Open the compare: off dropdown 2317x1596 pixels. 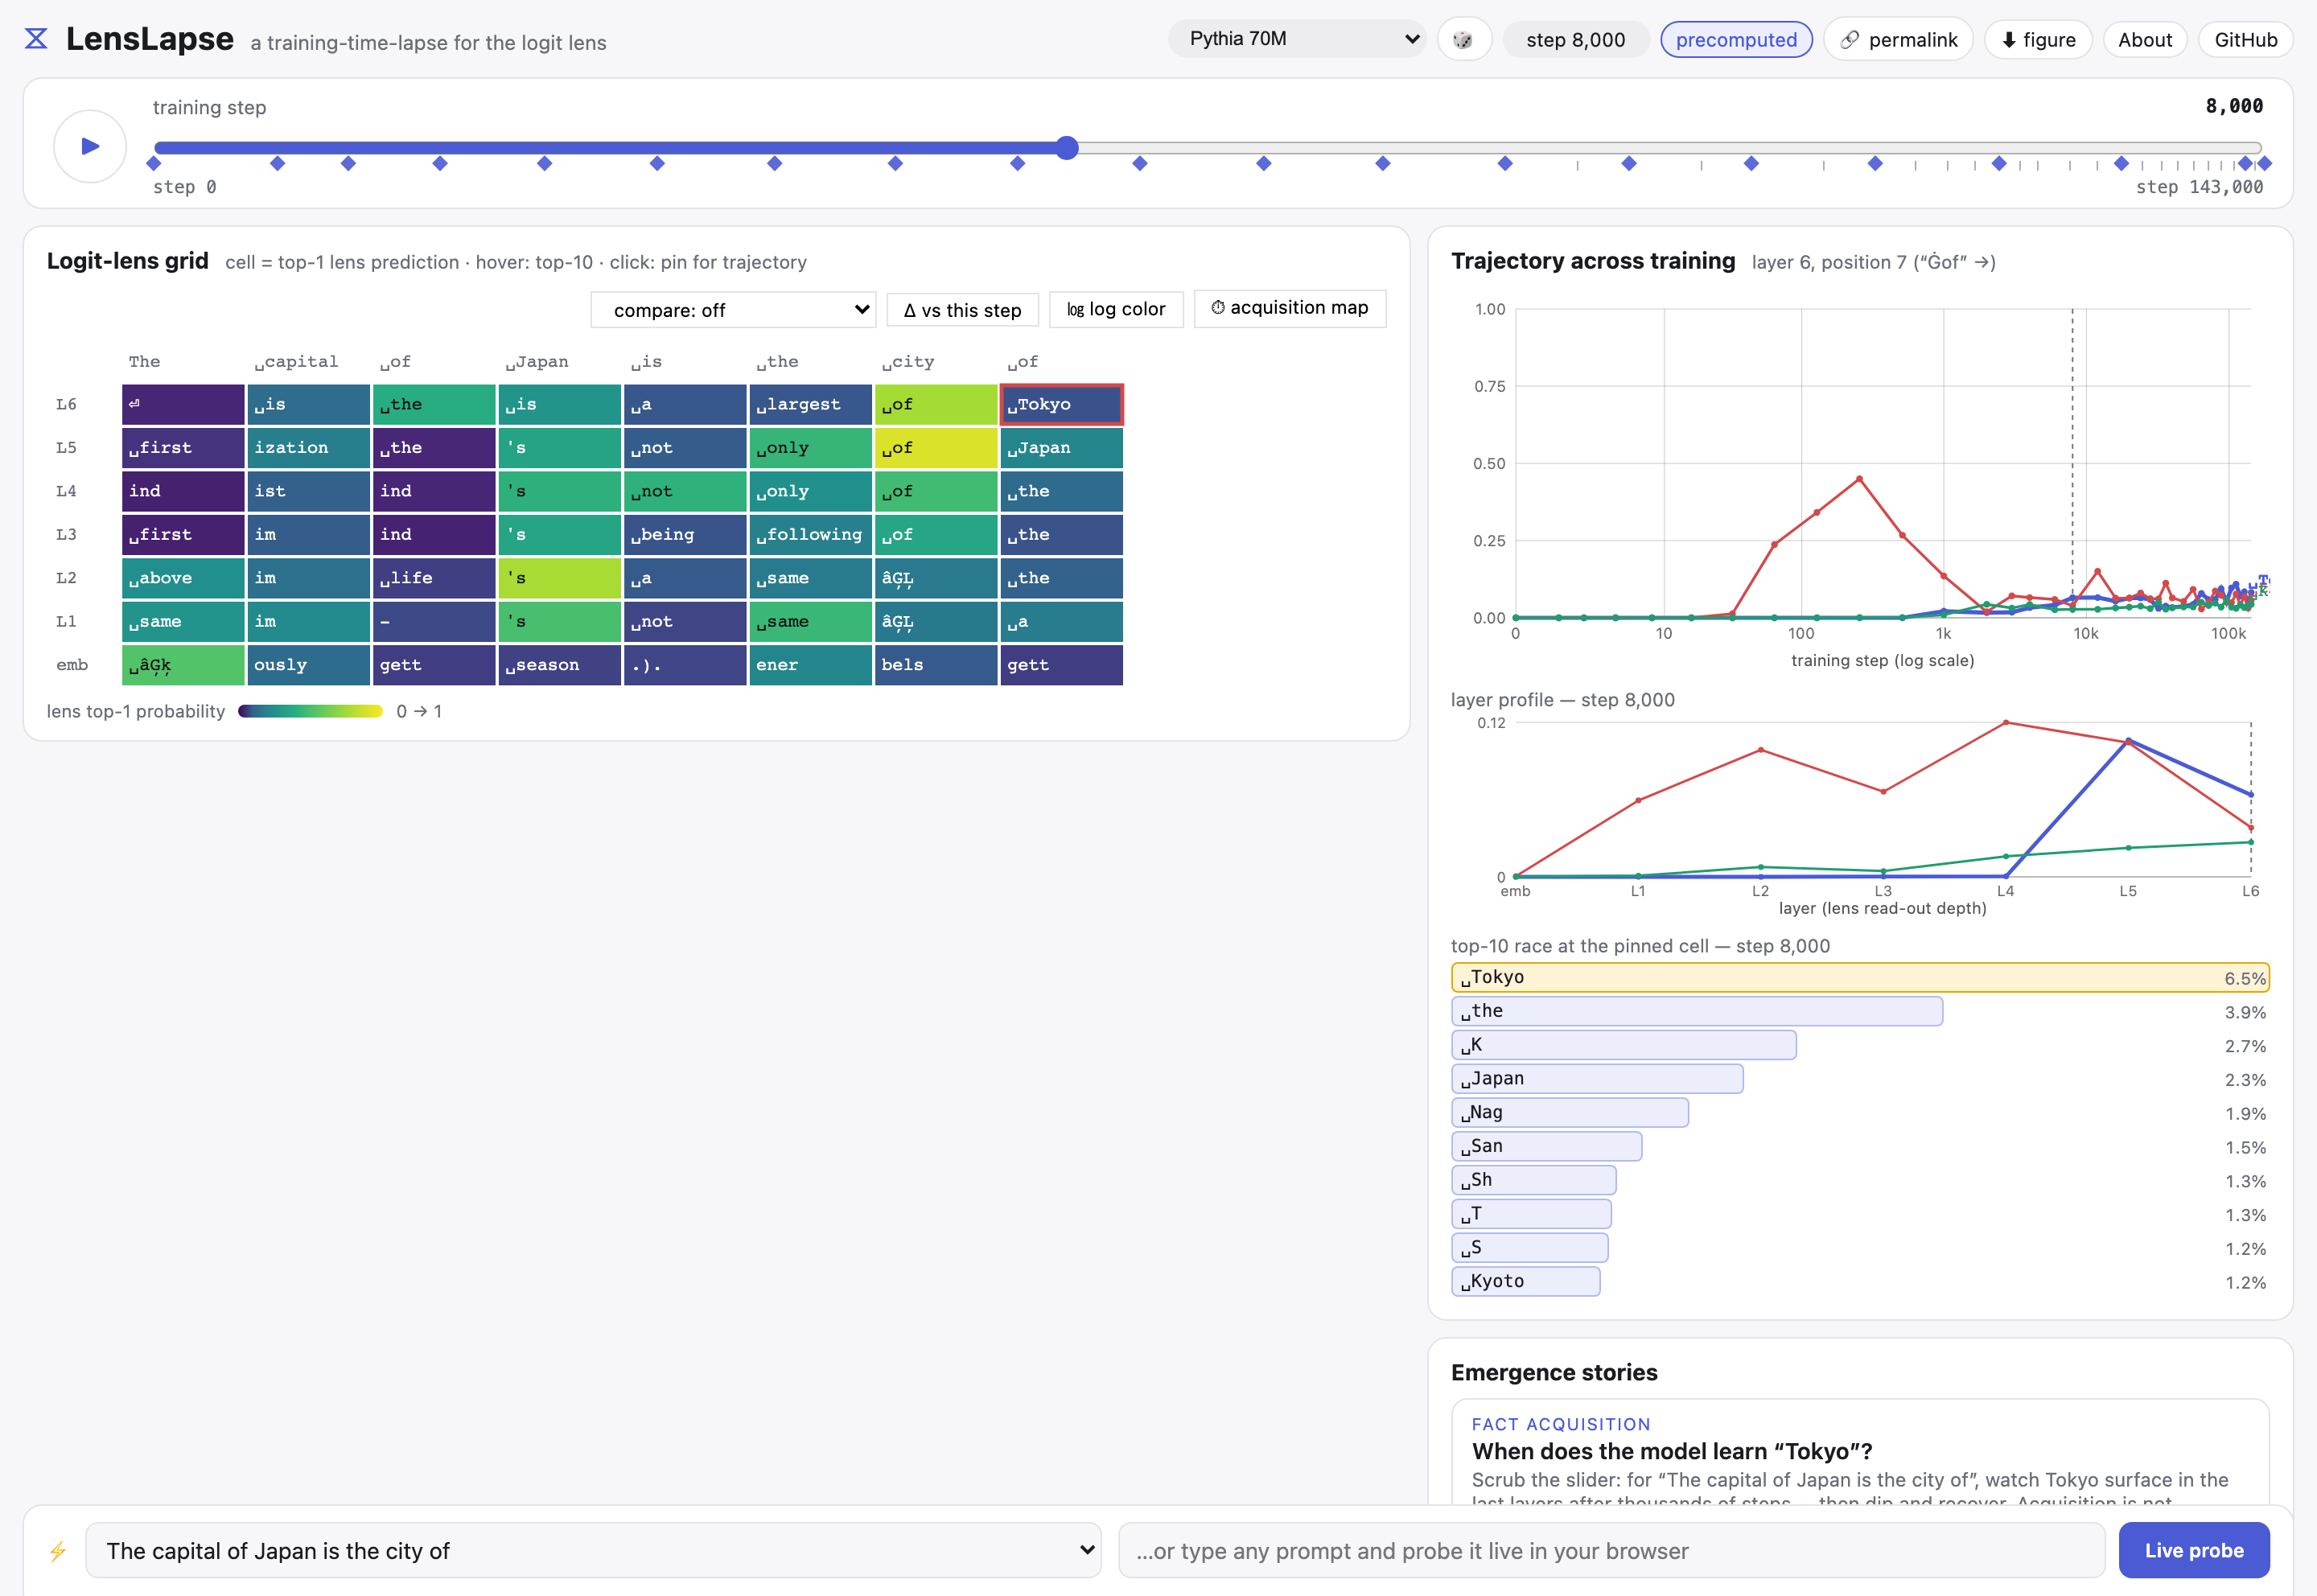click(733, 310)
